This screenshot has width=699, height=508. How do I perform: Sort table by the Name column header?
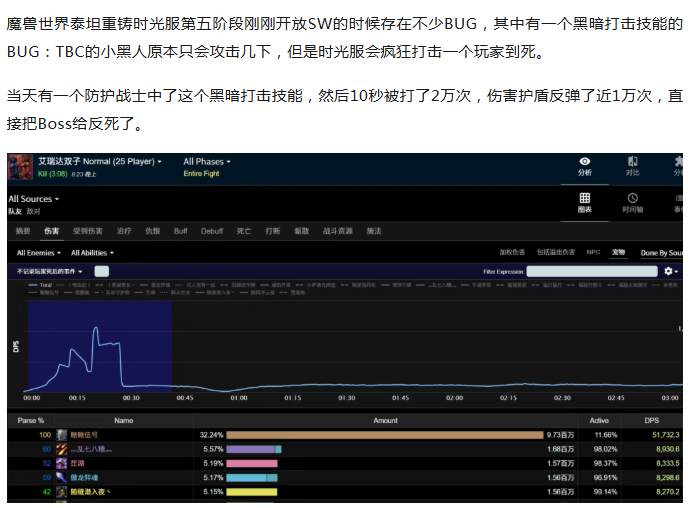point(123,420)
